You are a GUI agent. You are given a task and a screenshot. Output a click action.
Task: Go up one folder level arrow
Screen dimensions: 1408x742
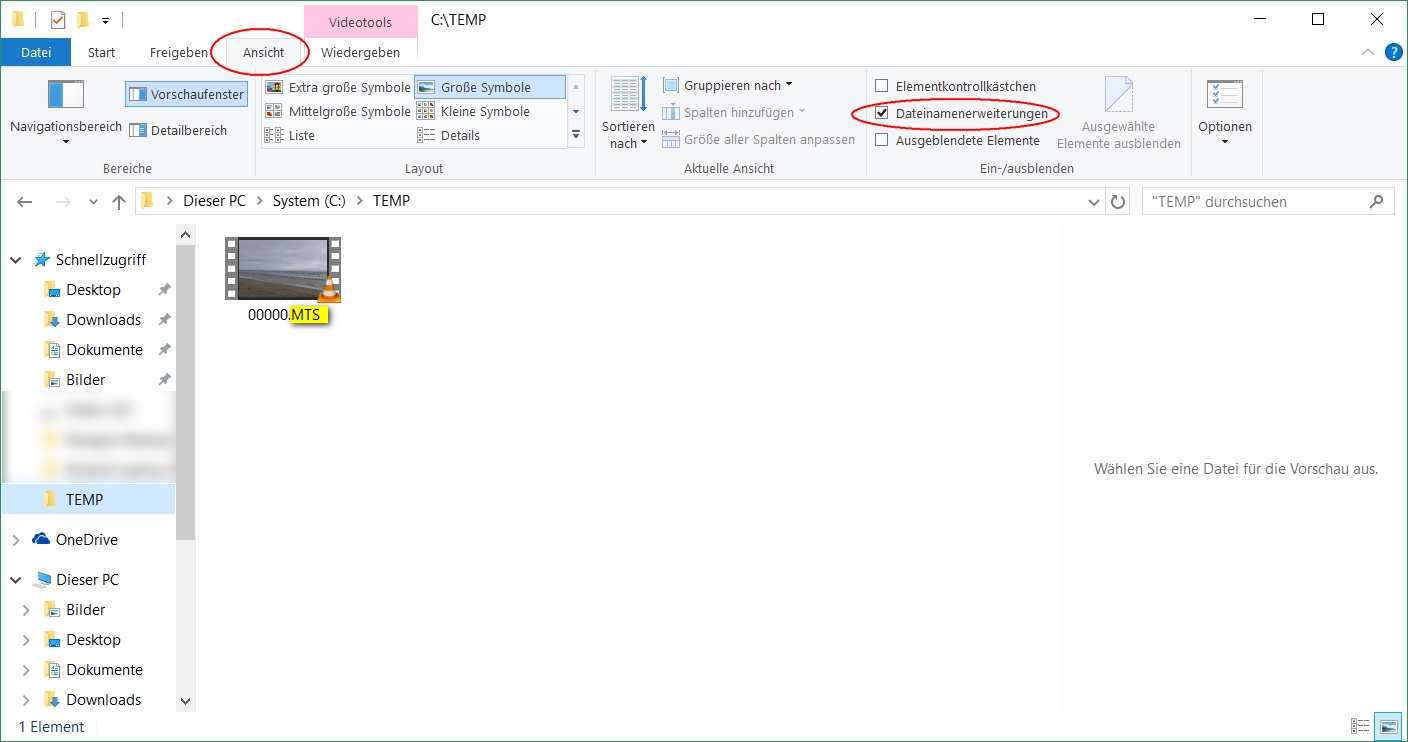click(x=119, y=201)
